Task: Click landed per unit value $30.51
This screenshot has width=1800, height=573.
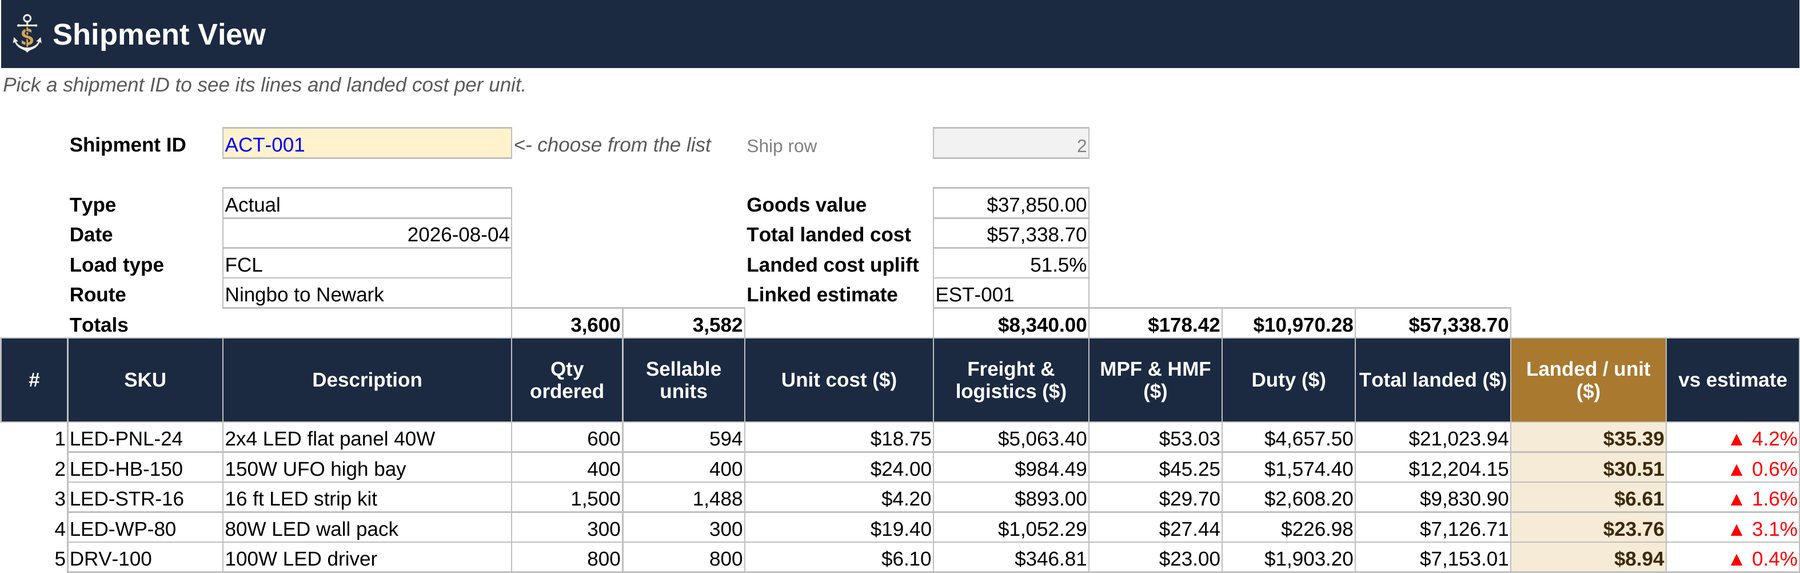Action: [x=1588, y=468]
